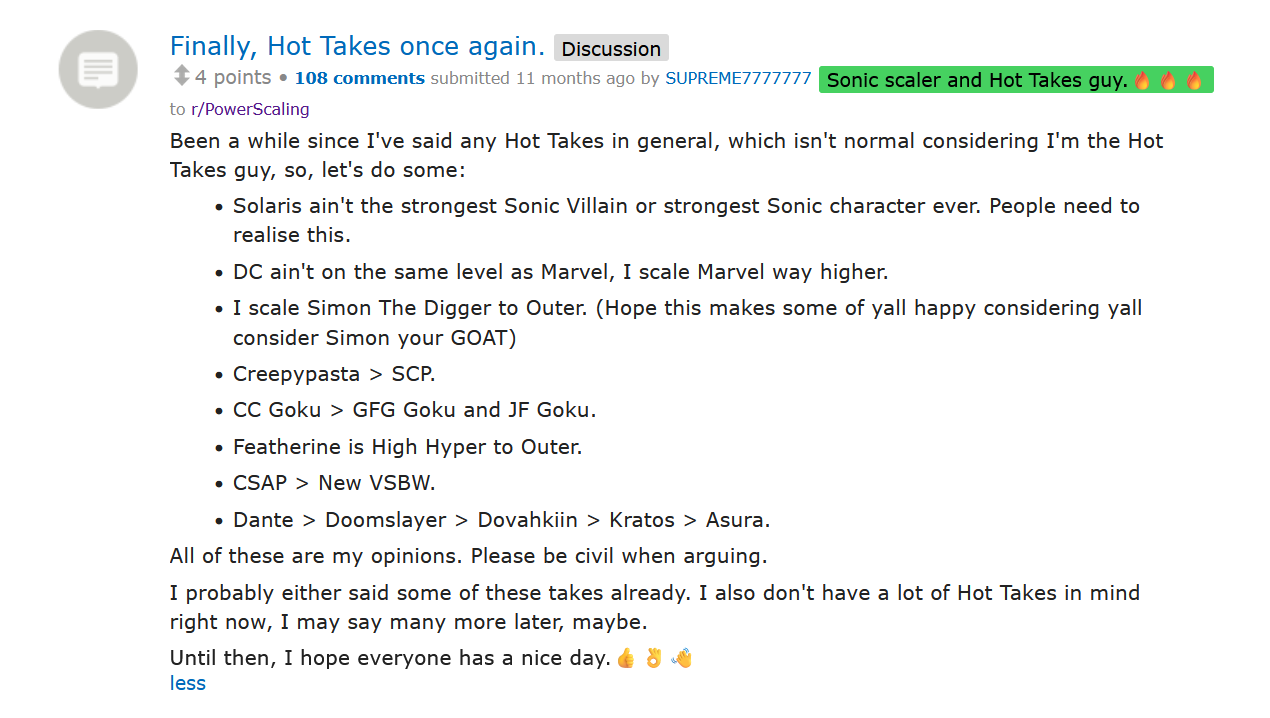Click the last fire emoji in the flair

click(x=1194, y=80)
